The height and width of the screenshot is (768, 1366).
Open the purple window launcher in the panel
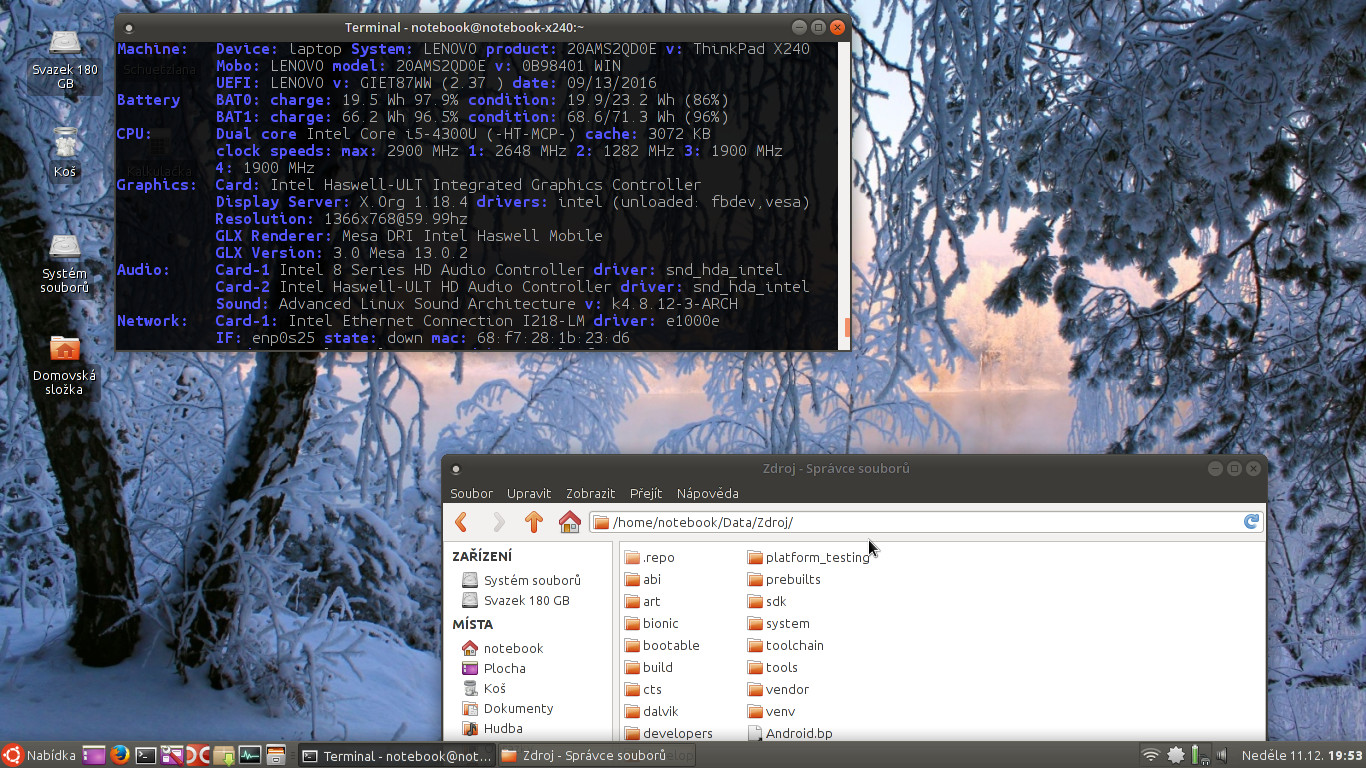pyautogui.click(x=93, y=755)
